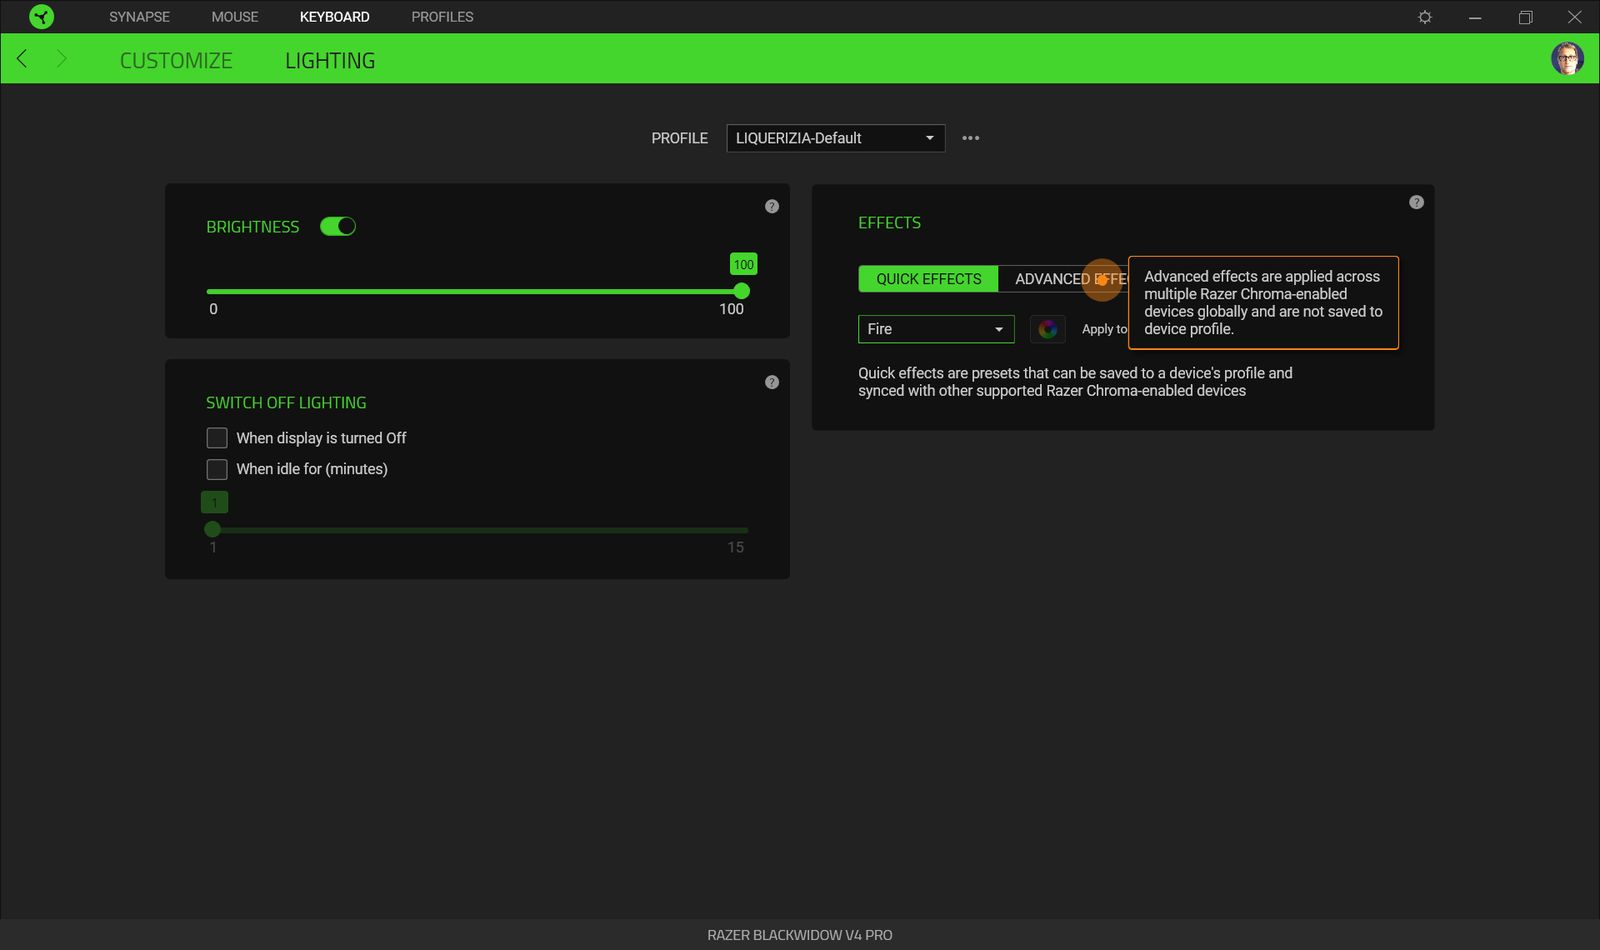1600x950 pixels.
Task: Check 'When display is turned Off'
Action: pos(217,438)
